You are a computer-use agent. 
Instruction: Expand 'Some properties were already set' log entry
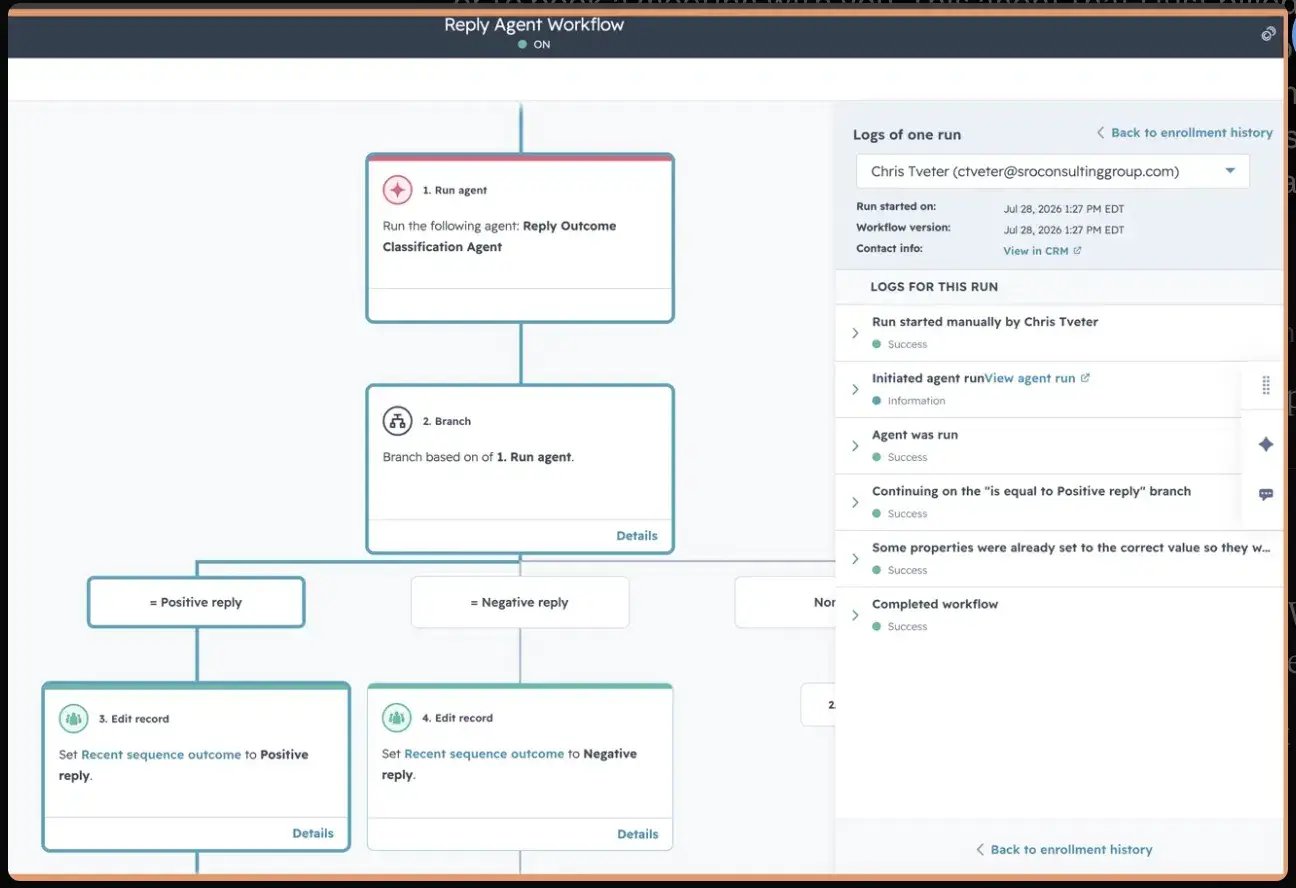[855, 559]
